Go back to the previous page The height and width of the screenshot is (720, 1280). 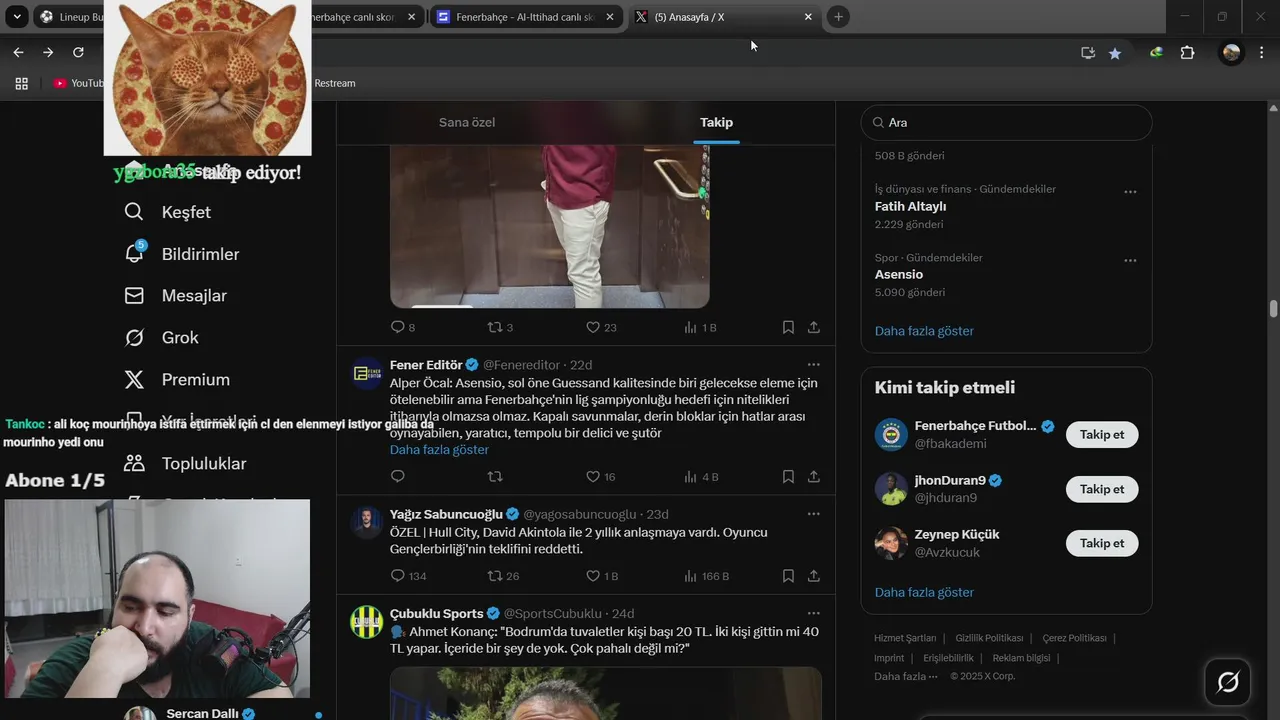pos(18,53)
